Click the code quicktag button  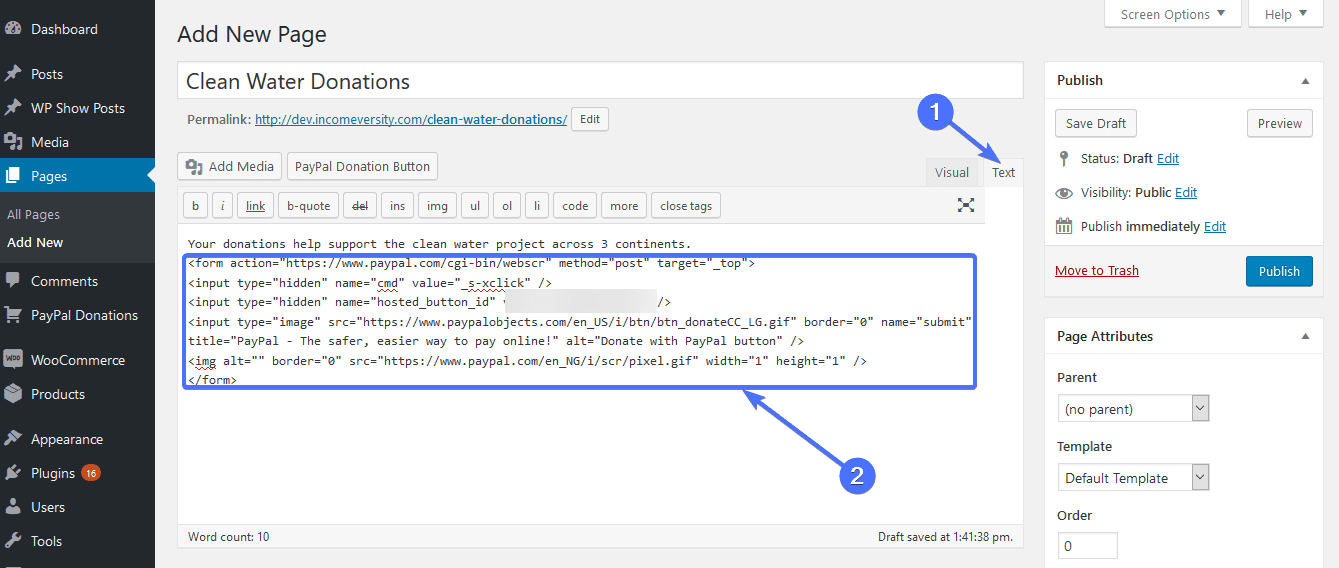point(575,206)
